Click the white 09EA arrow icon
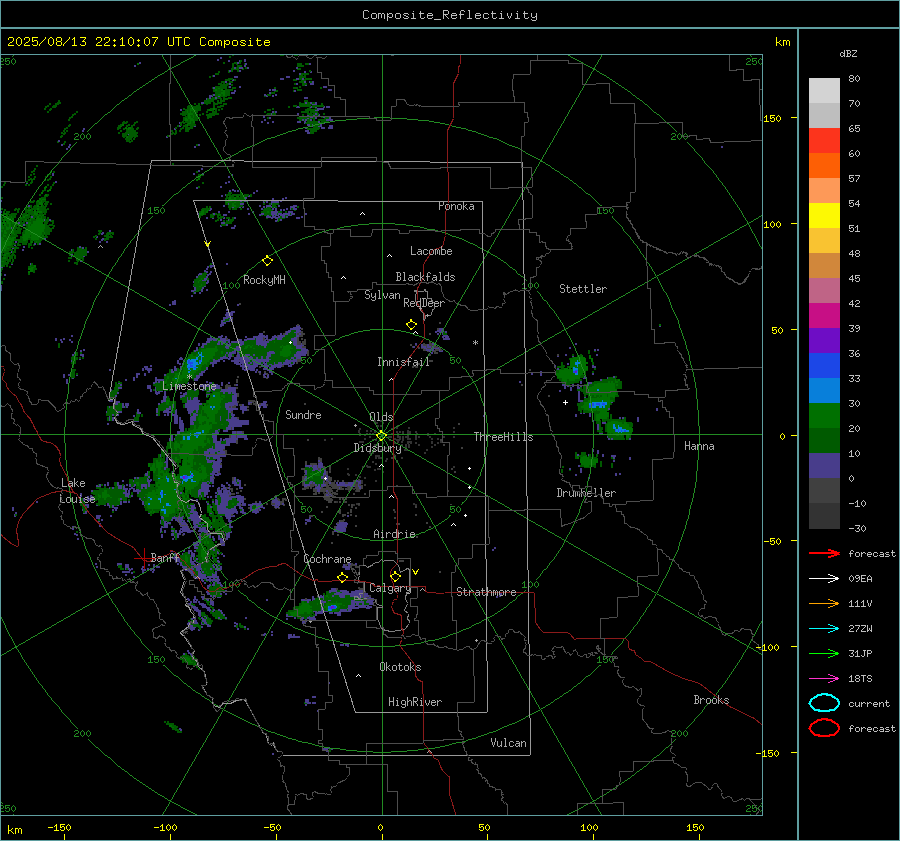 pos(824,579)
